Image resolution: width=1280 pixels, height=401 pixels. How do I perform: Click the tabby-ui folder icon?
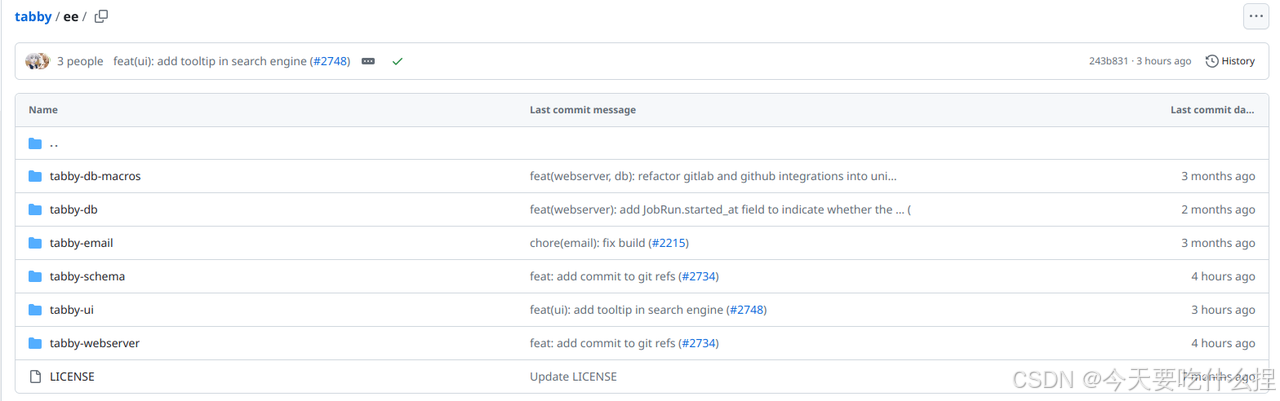coord(35,310)
